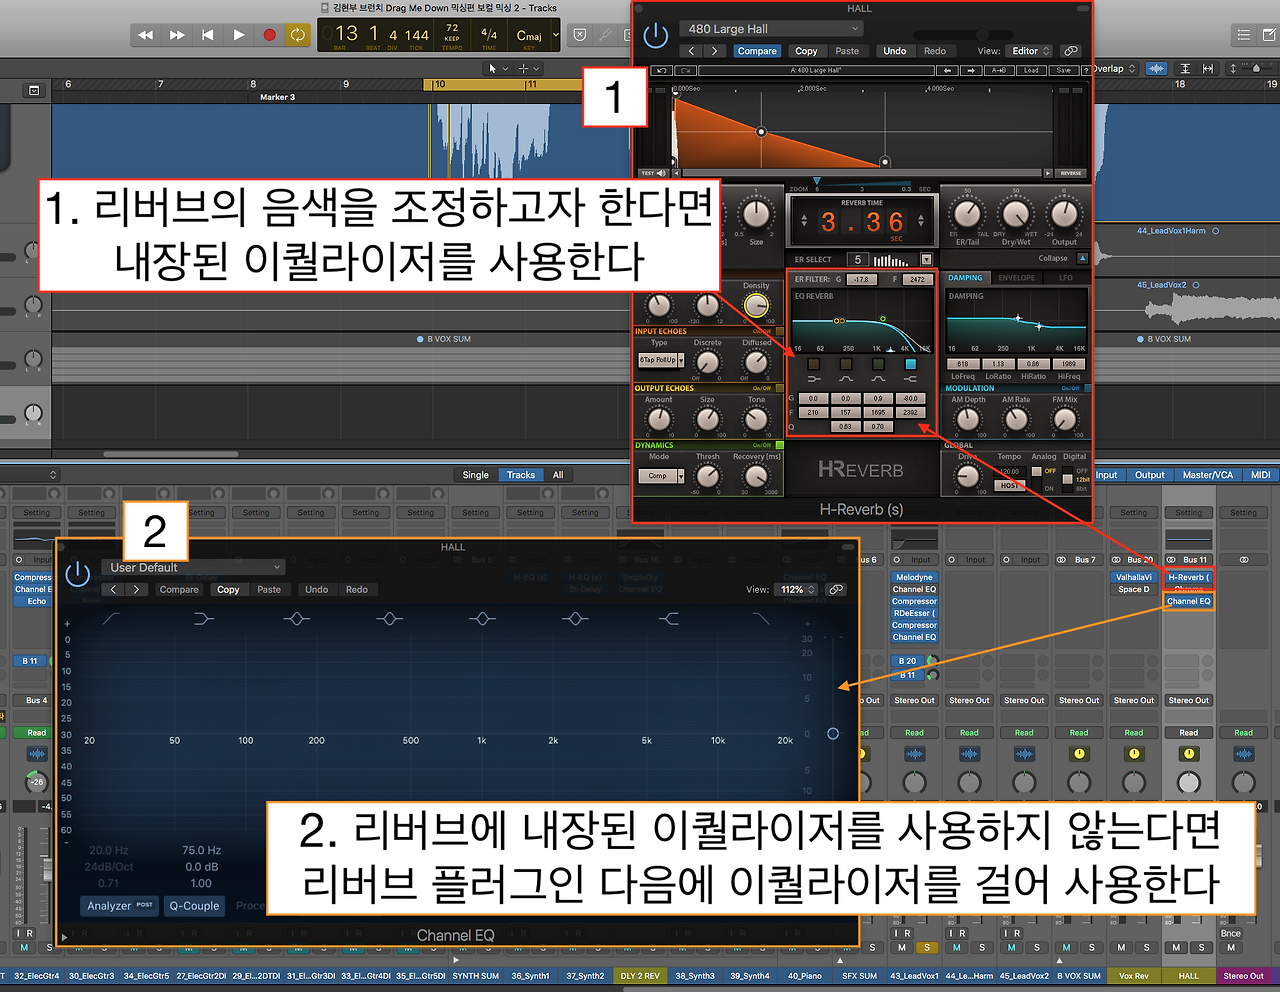Open the Channel EQ User Default preset menu
This screenshot has height=992, width=1280.
point(193,567)
